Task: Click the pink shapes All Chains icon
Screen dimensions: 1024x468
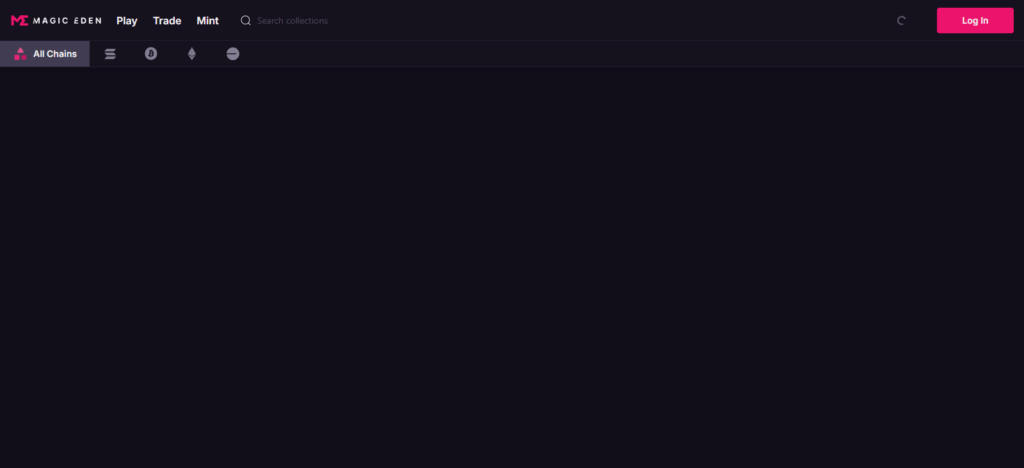Action: coord(20,54)
